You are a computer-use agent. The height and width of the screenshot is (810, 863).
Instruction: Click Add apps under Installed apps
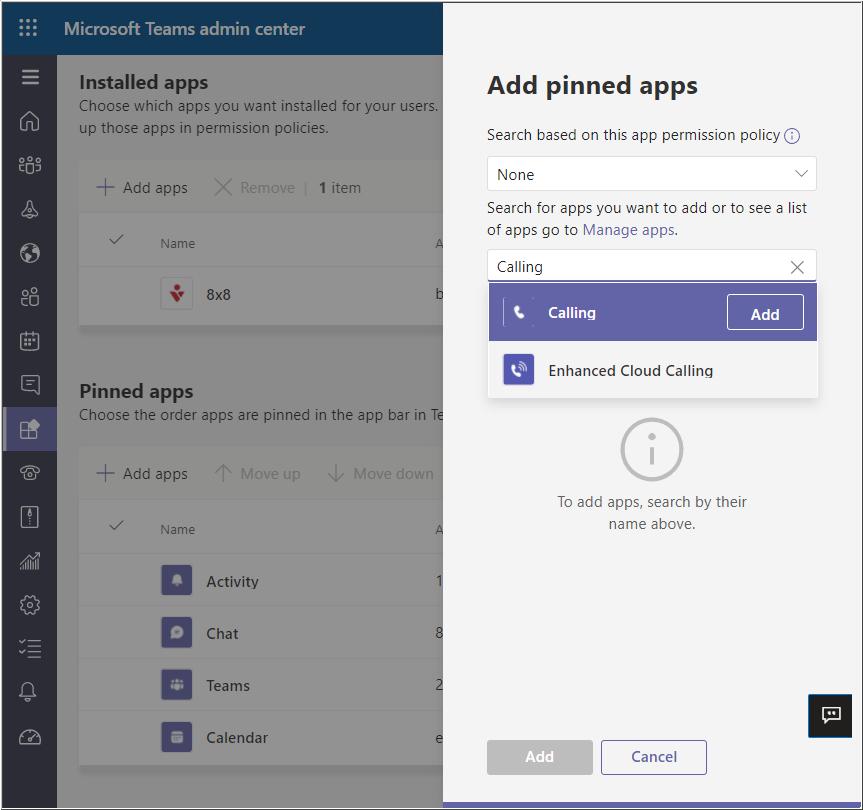142,188
